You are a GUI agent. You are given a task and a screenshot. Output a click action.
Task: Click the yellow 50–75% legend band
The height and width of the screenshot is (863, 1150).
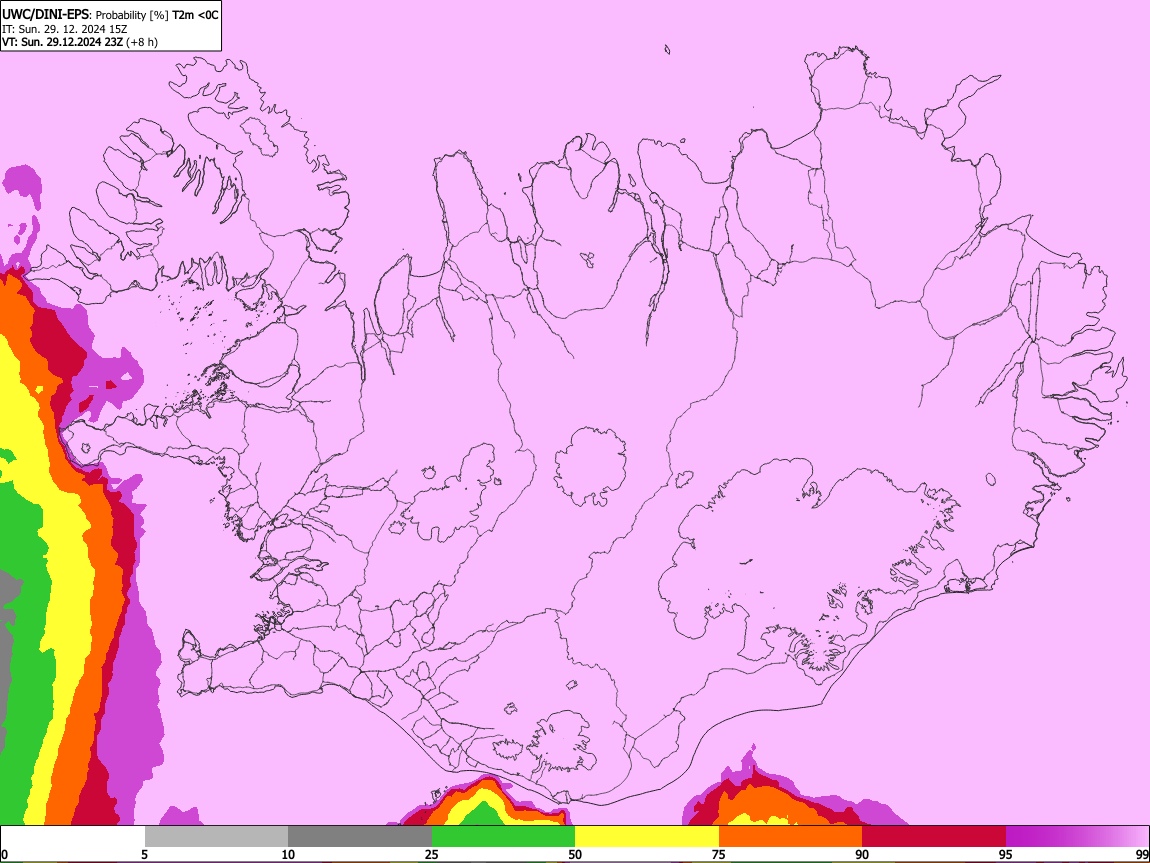coord(647,837)
